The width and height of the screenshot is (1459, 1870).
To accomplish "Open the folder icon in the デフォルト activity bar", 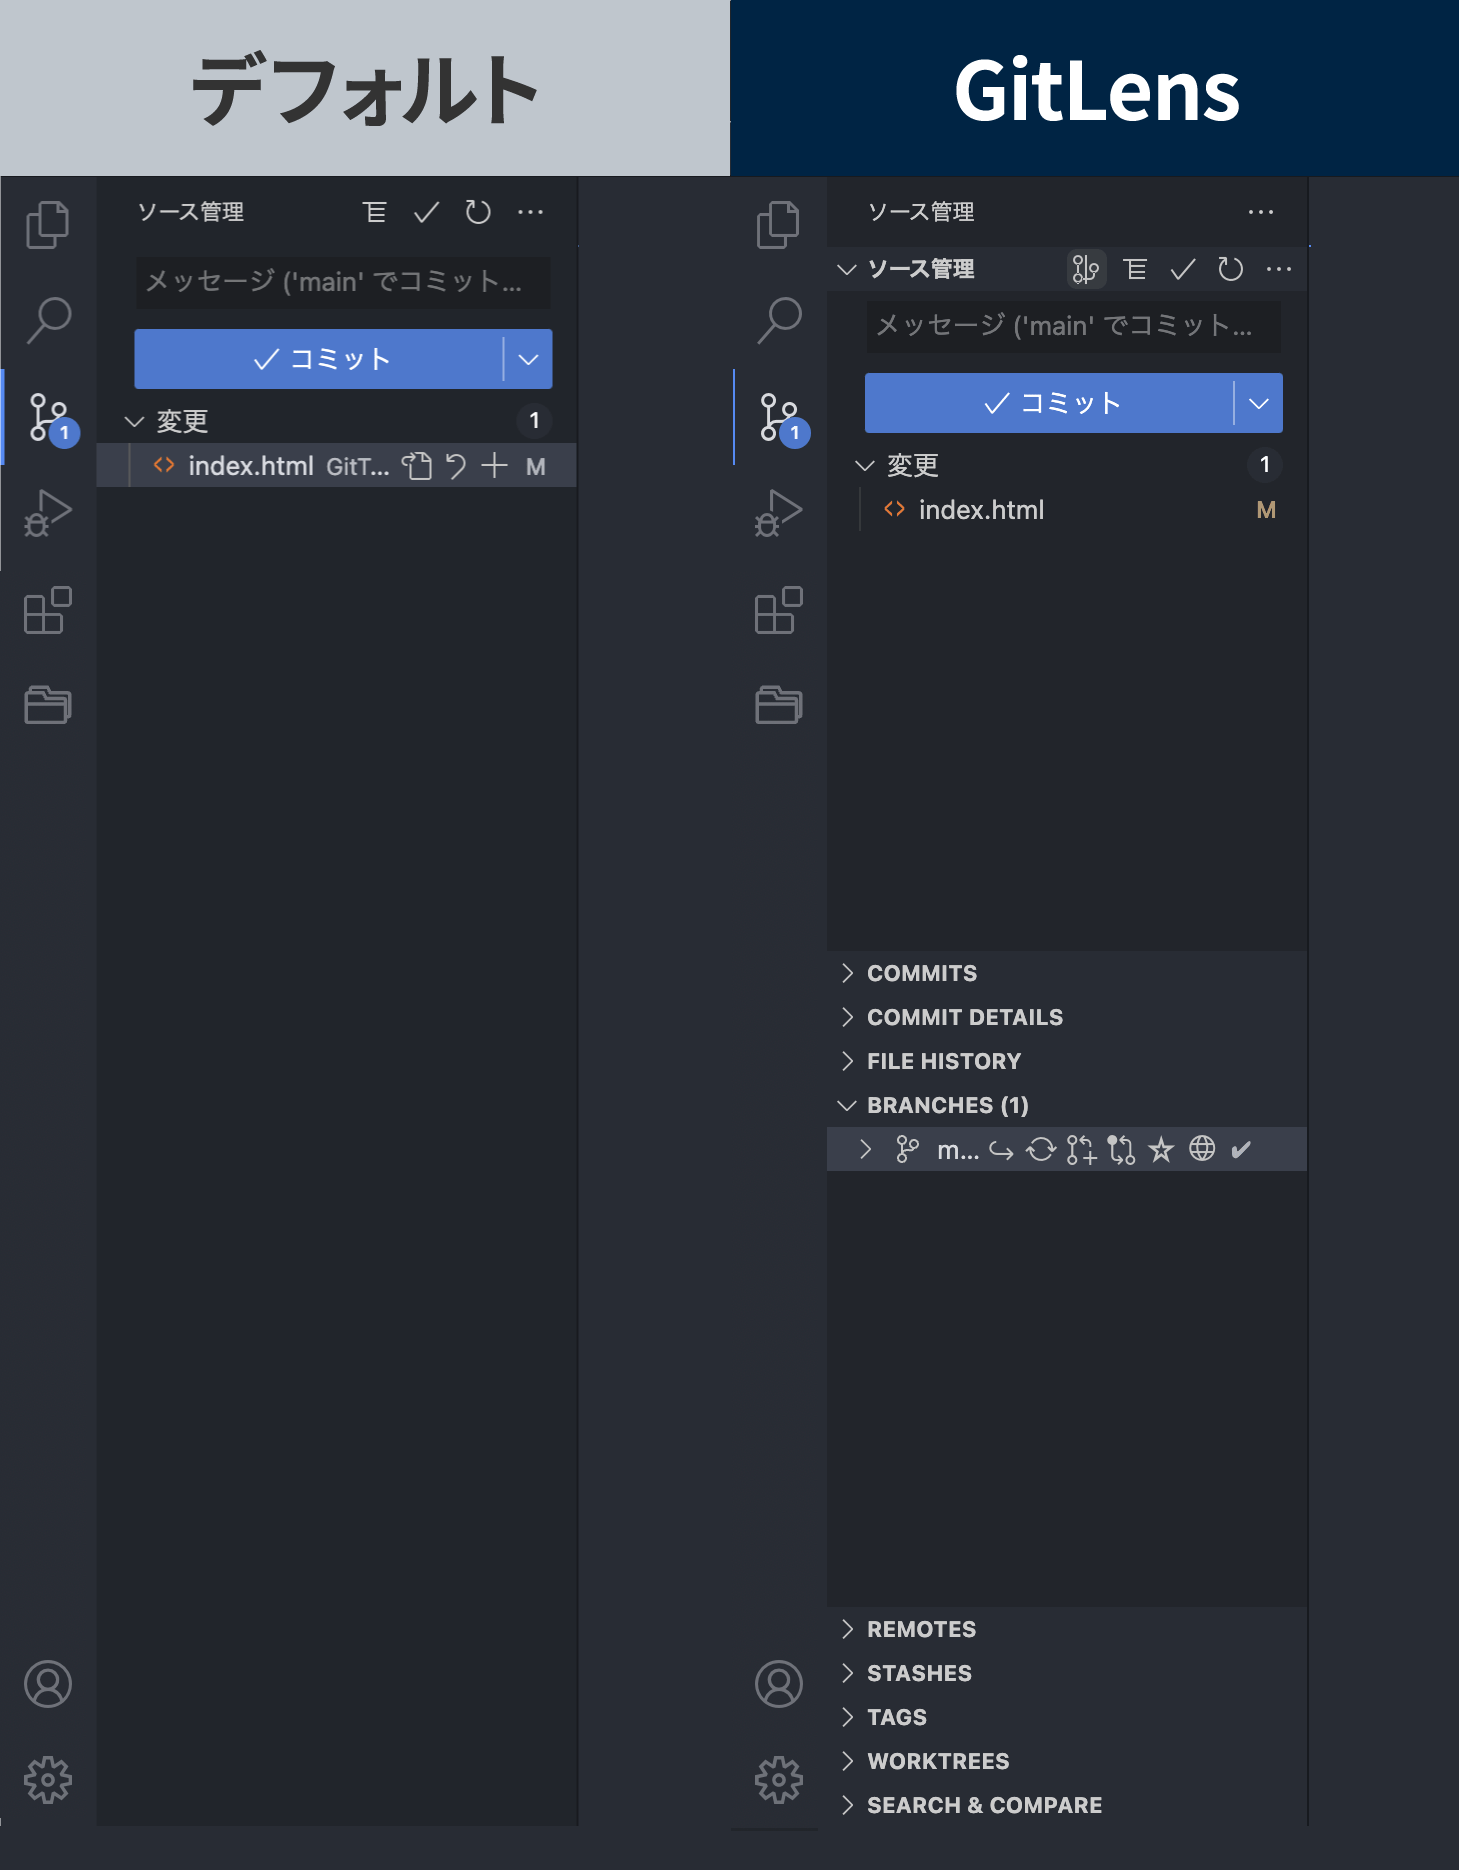I will pyautogui.click(x=47, y=705).
